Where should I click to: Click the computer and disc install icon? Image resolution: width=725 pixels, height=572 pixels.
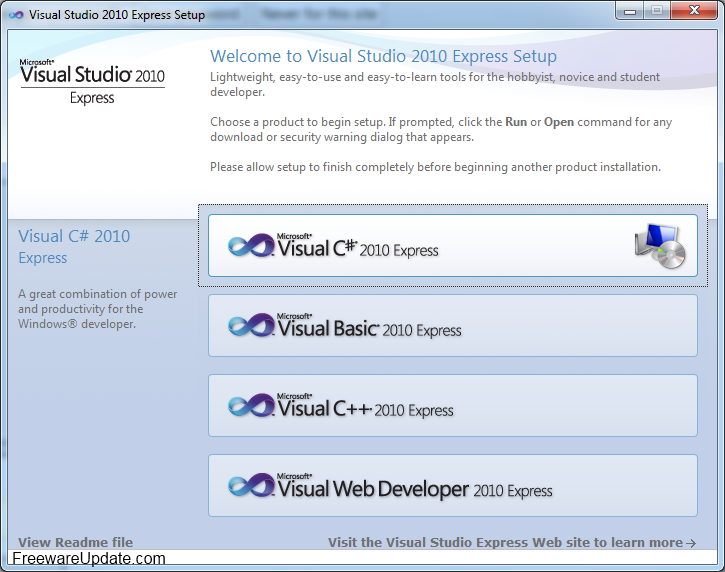tap(660, 246)
